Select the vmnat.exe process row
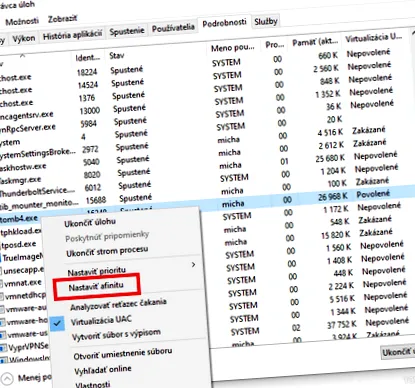Image resolution: width=415 pixels, height=388 pixels. [23, 283]
